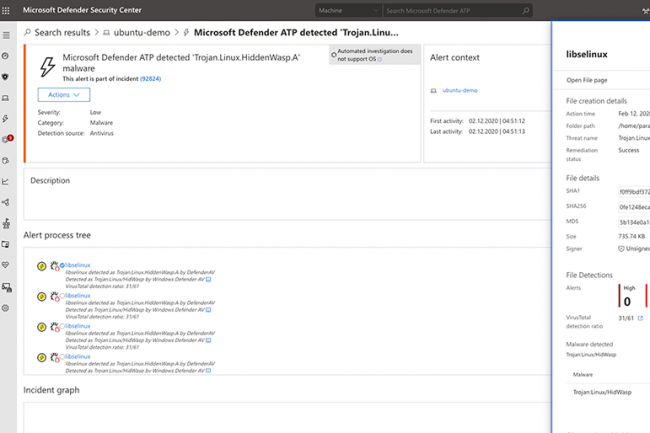Click the 'Alert process tree' heading

[57, 235]
